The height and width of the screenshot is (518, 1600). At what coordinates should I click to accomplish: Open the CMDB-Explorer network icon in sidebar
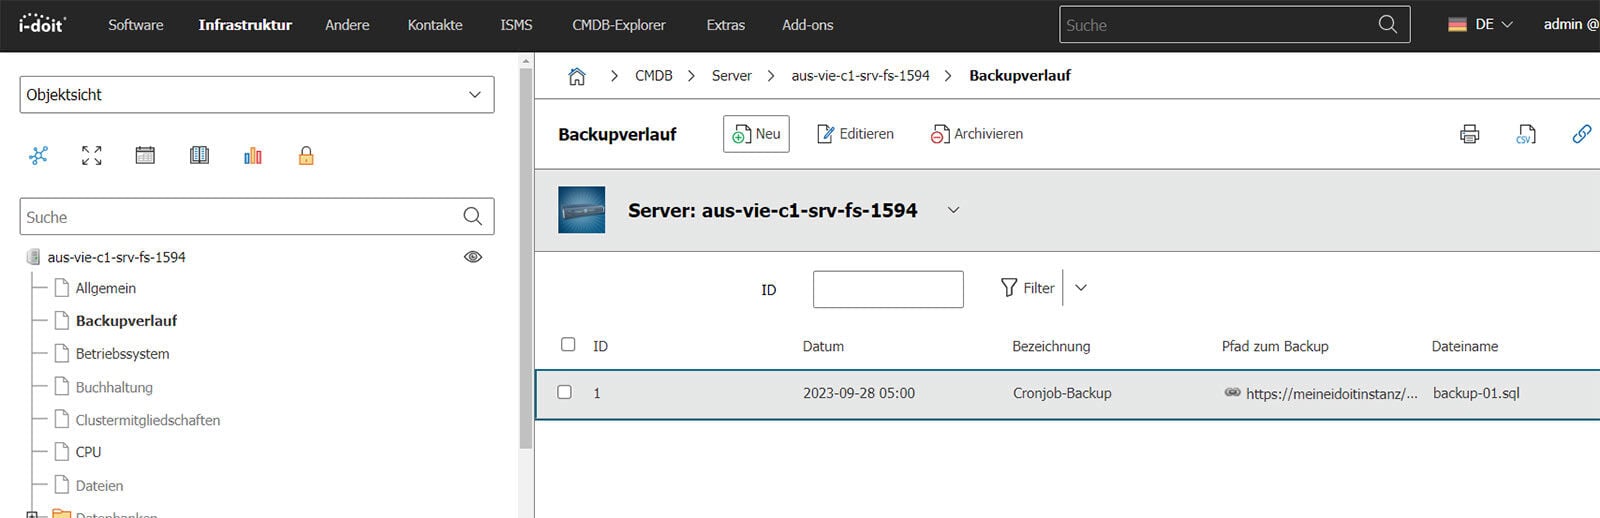[x=38, y=155]
